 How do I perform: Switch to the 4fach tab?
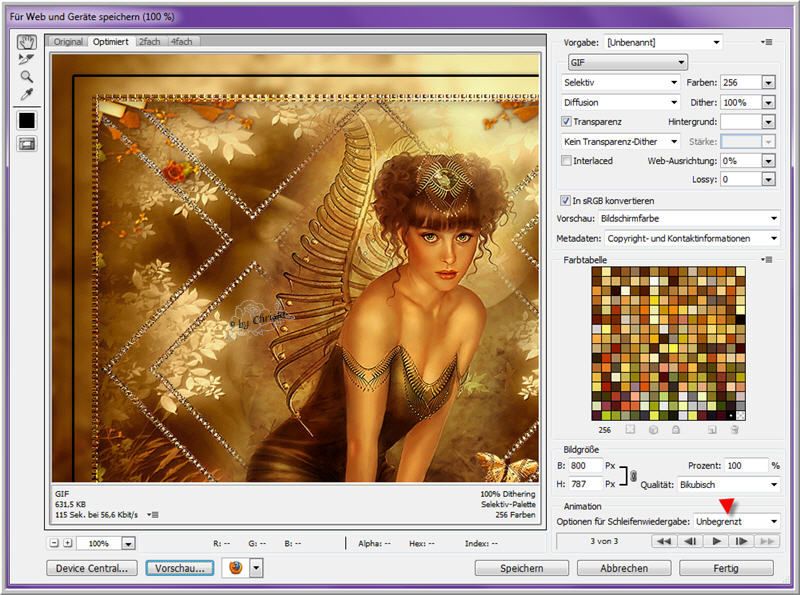click(x=182, y=41)
